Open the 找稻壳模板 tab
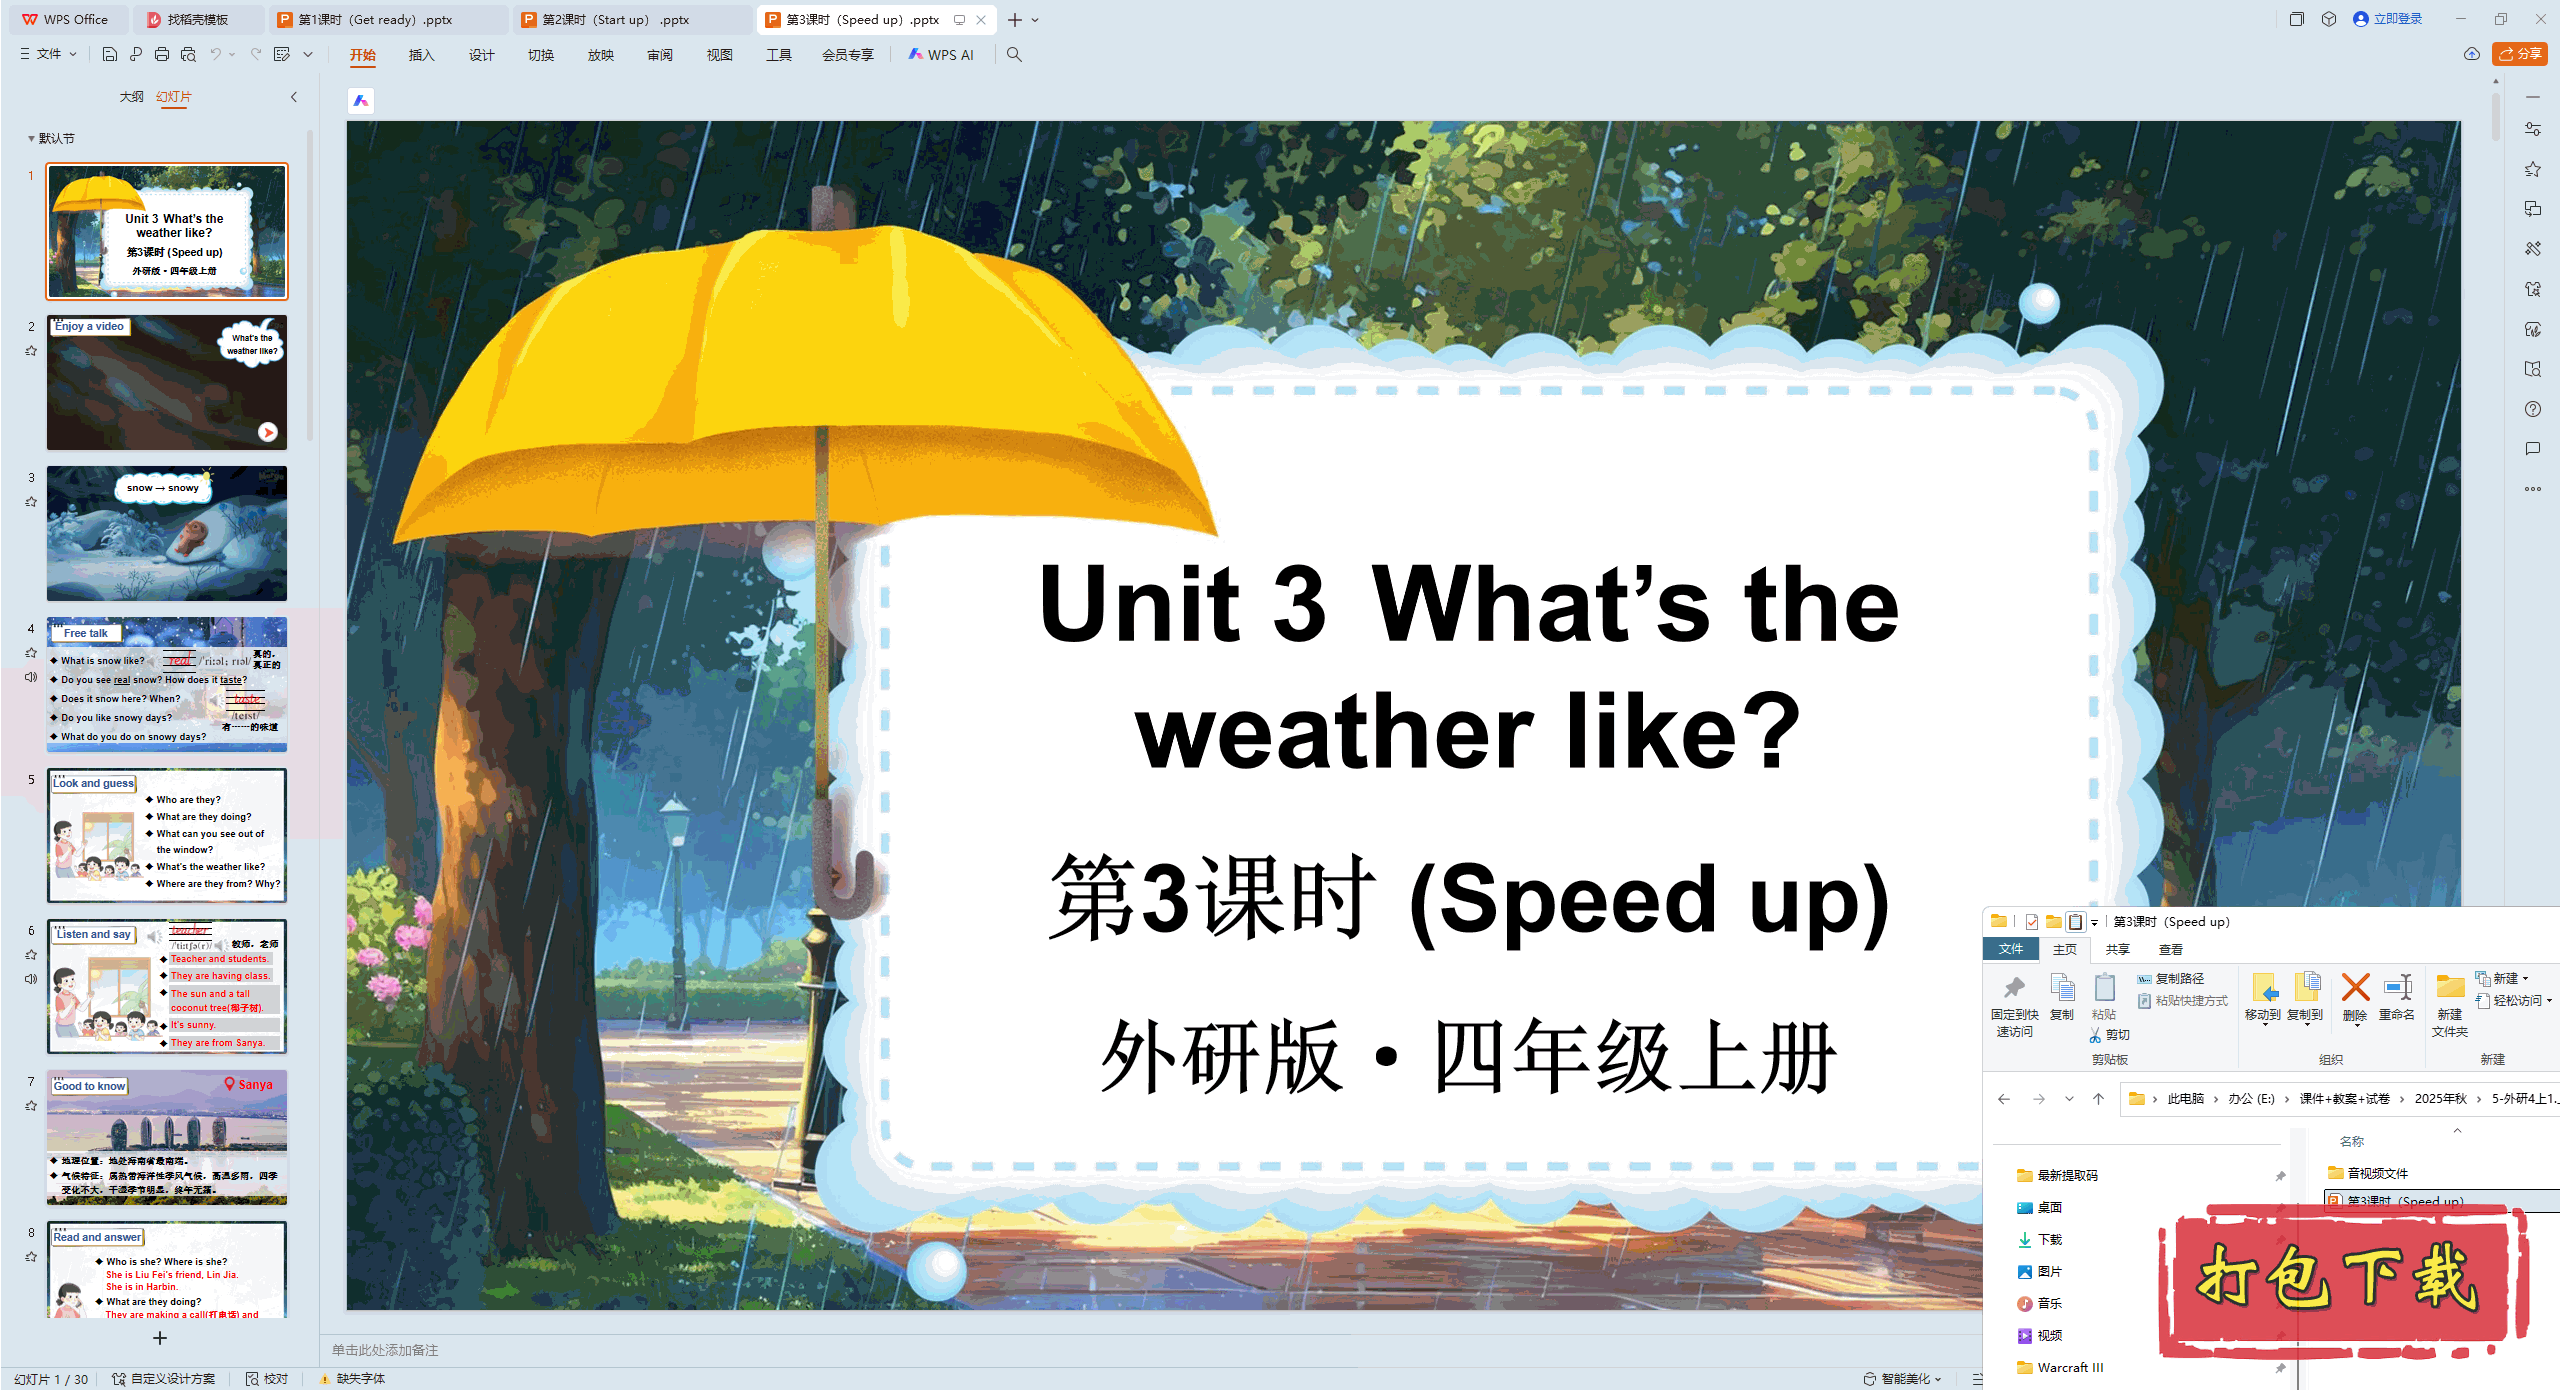This screenshot has width=2560, height=1390. 198,20
